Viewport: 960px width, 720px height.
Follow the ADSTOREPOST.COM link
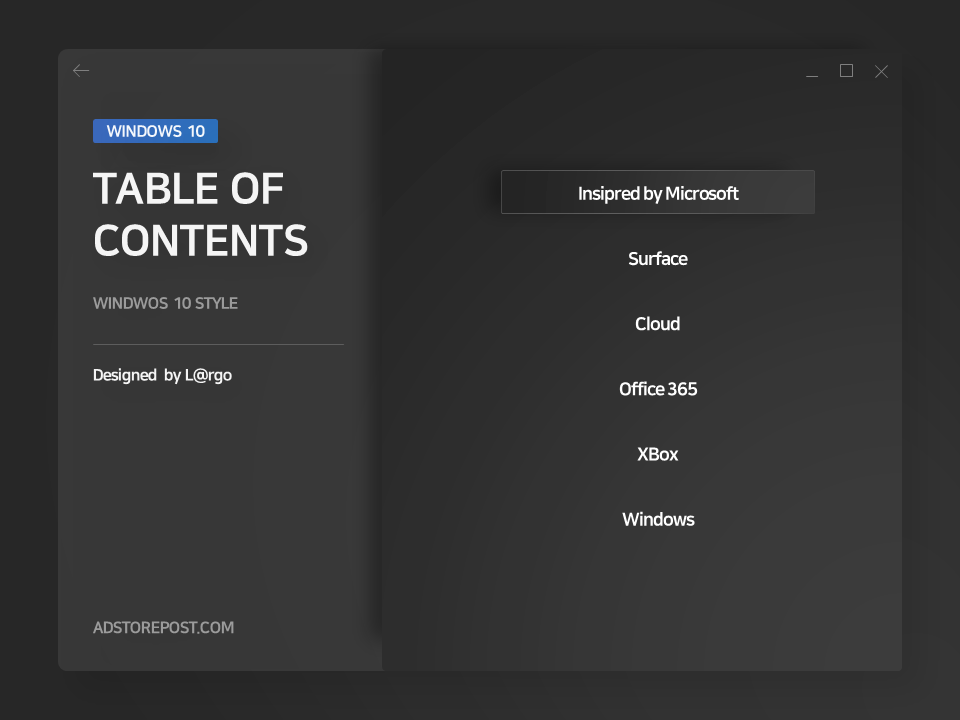163,628
